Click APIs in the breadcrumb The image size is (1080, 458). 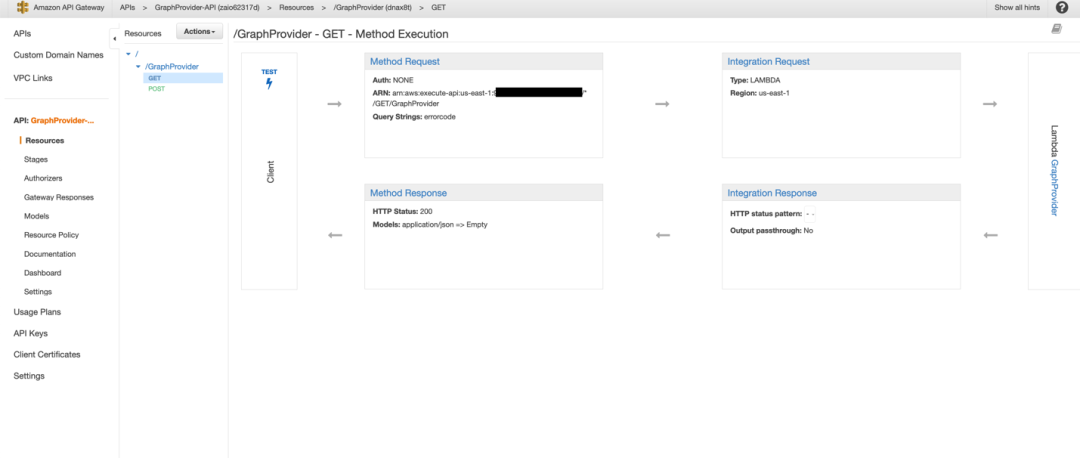(127, 8)
